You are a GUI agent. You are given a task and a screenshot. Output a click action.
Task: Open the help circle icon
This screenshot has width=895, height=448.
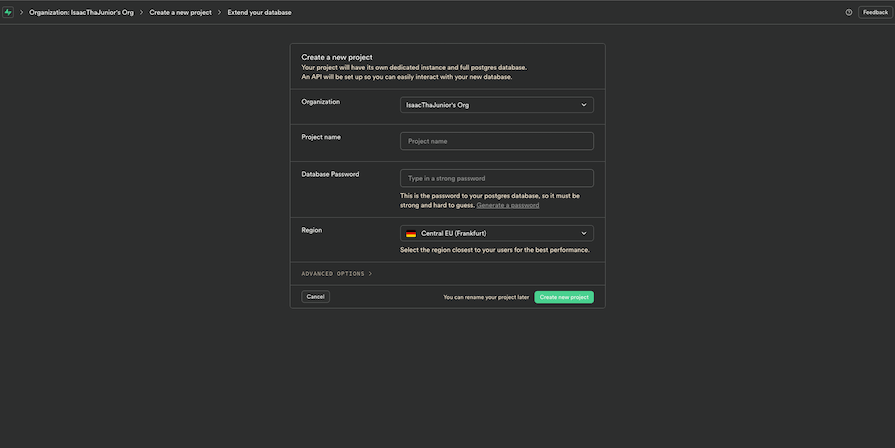pyautogui.click(x=849, y=12)
